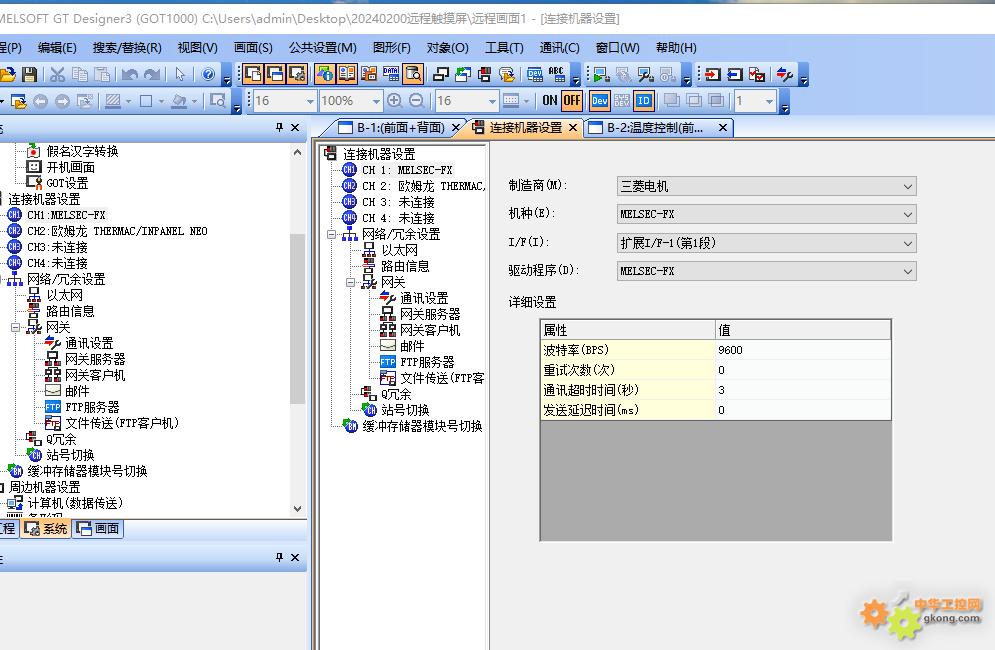
Task: Click the simulator start play icon
Action: 600,74
